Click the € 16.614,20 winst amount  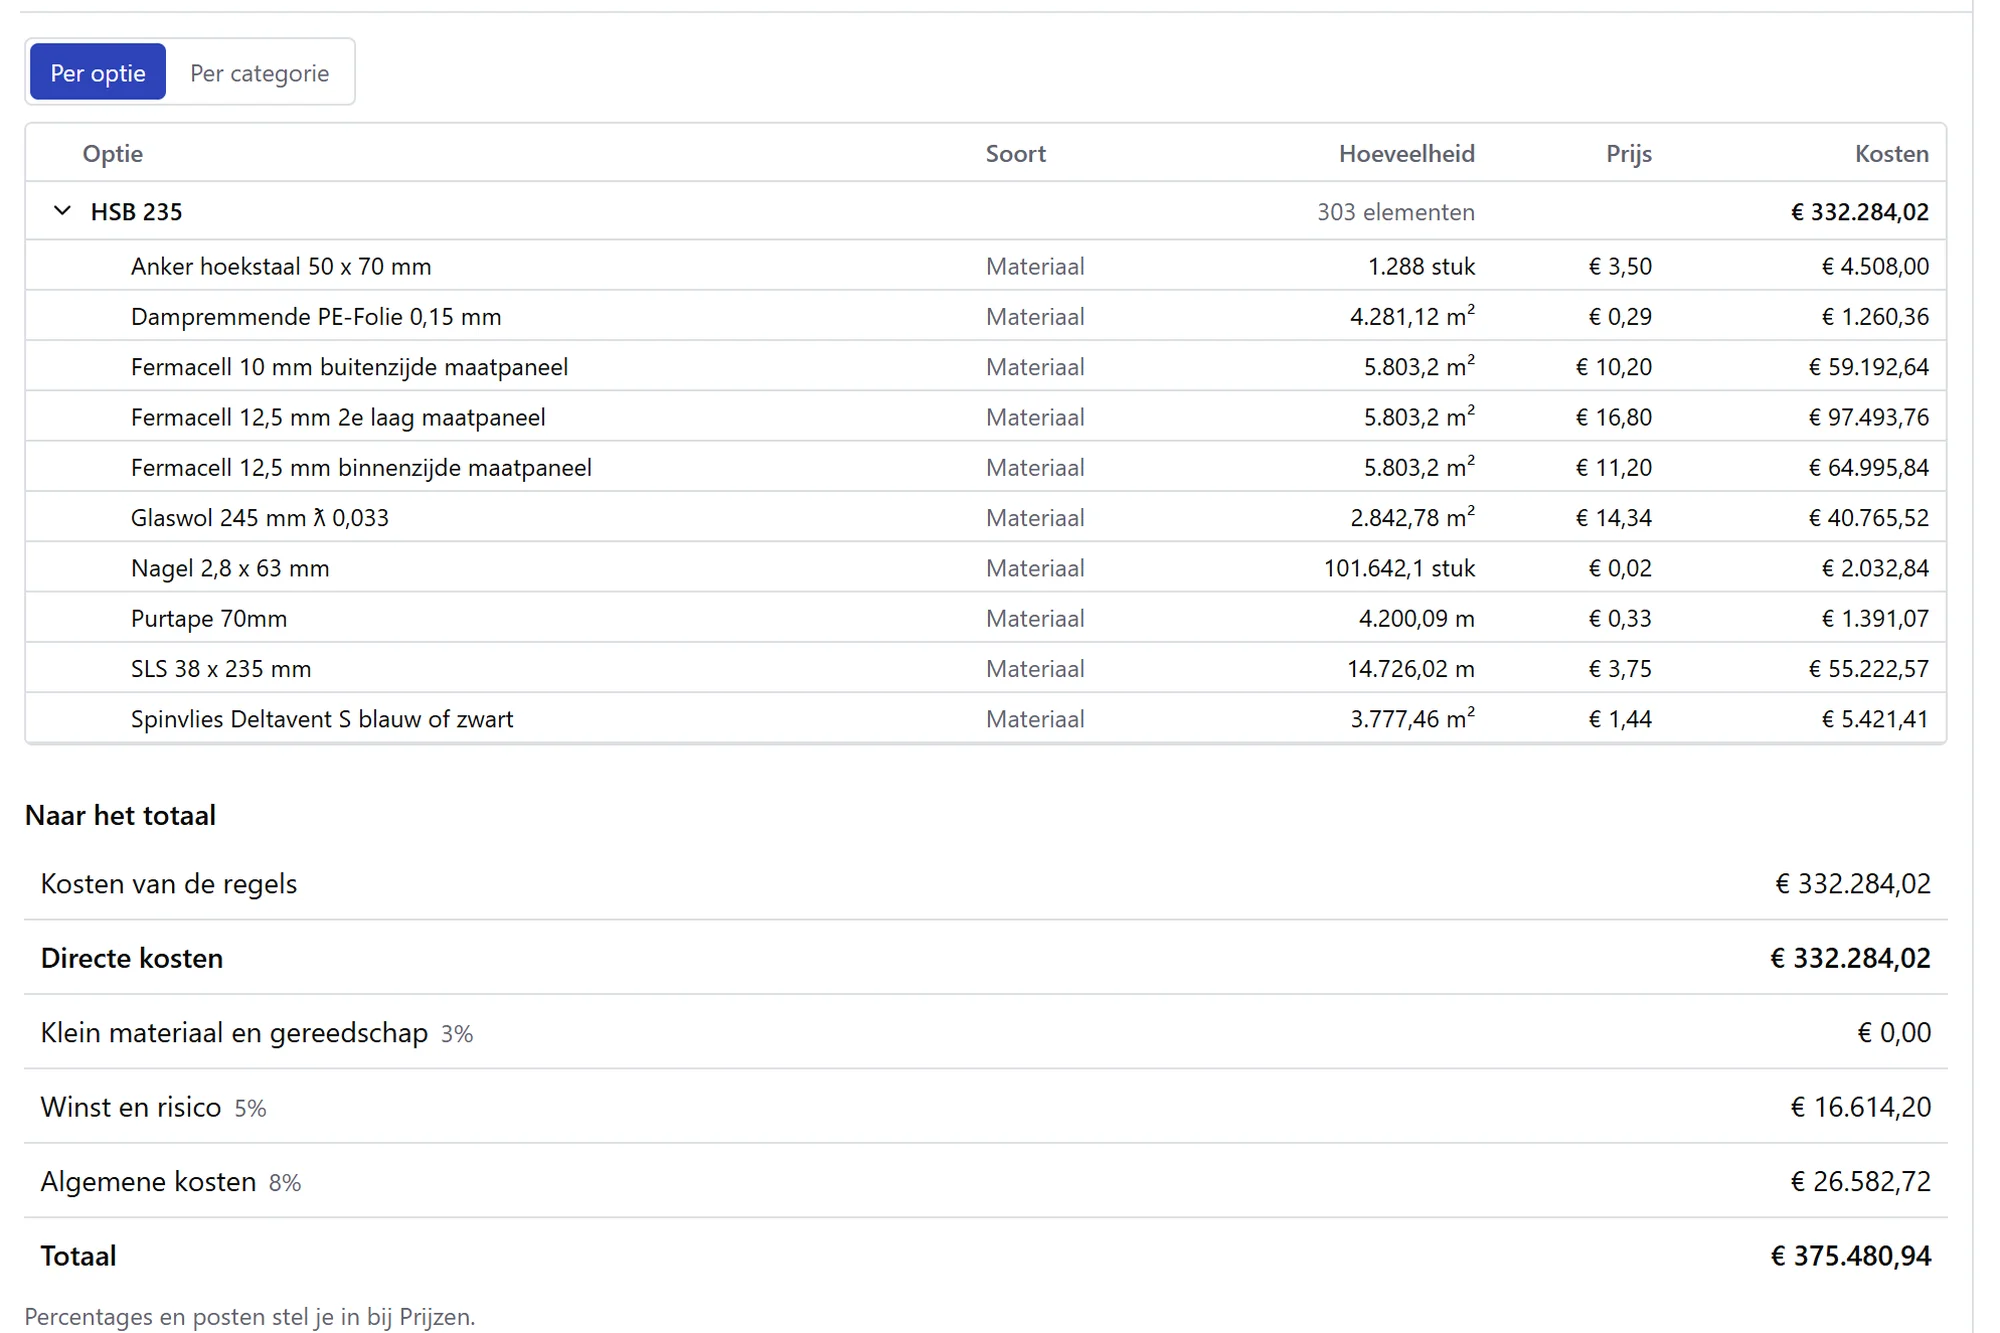(1860, 1107)
